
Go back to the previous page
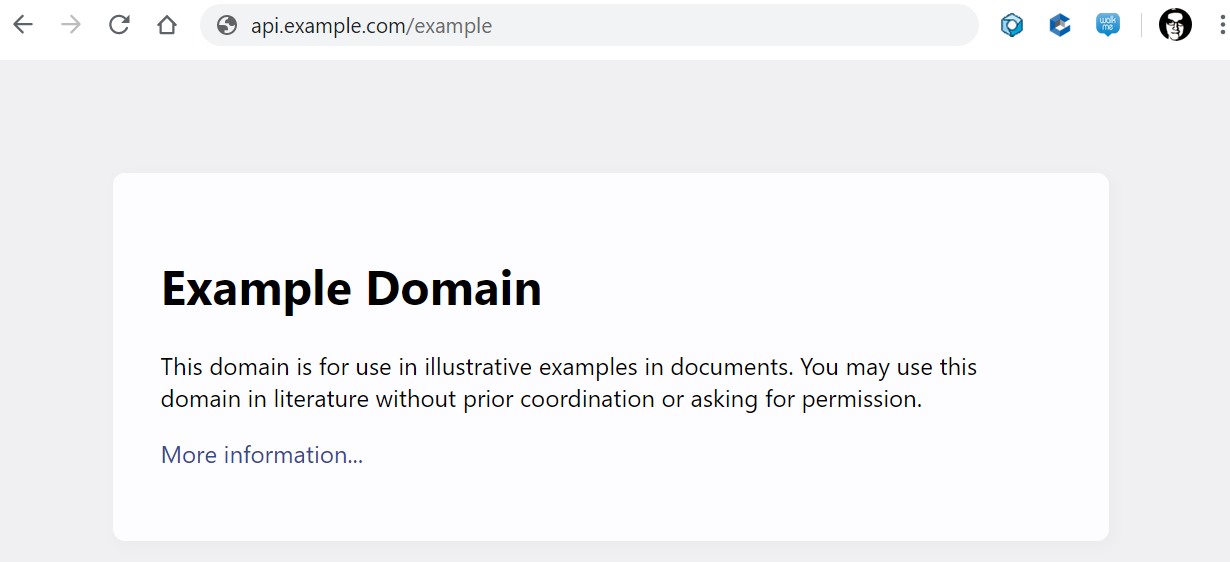(x=23, y=25)
